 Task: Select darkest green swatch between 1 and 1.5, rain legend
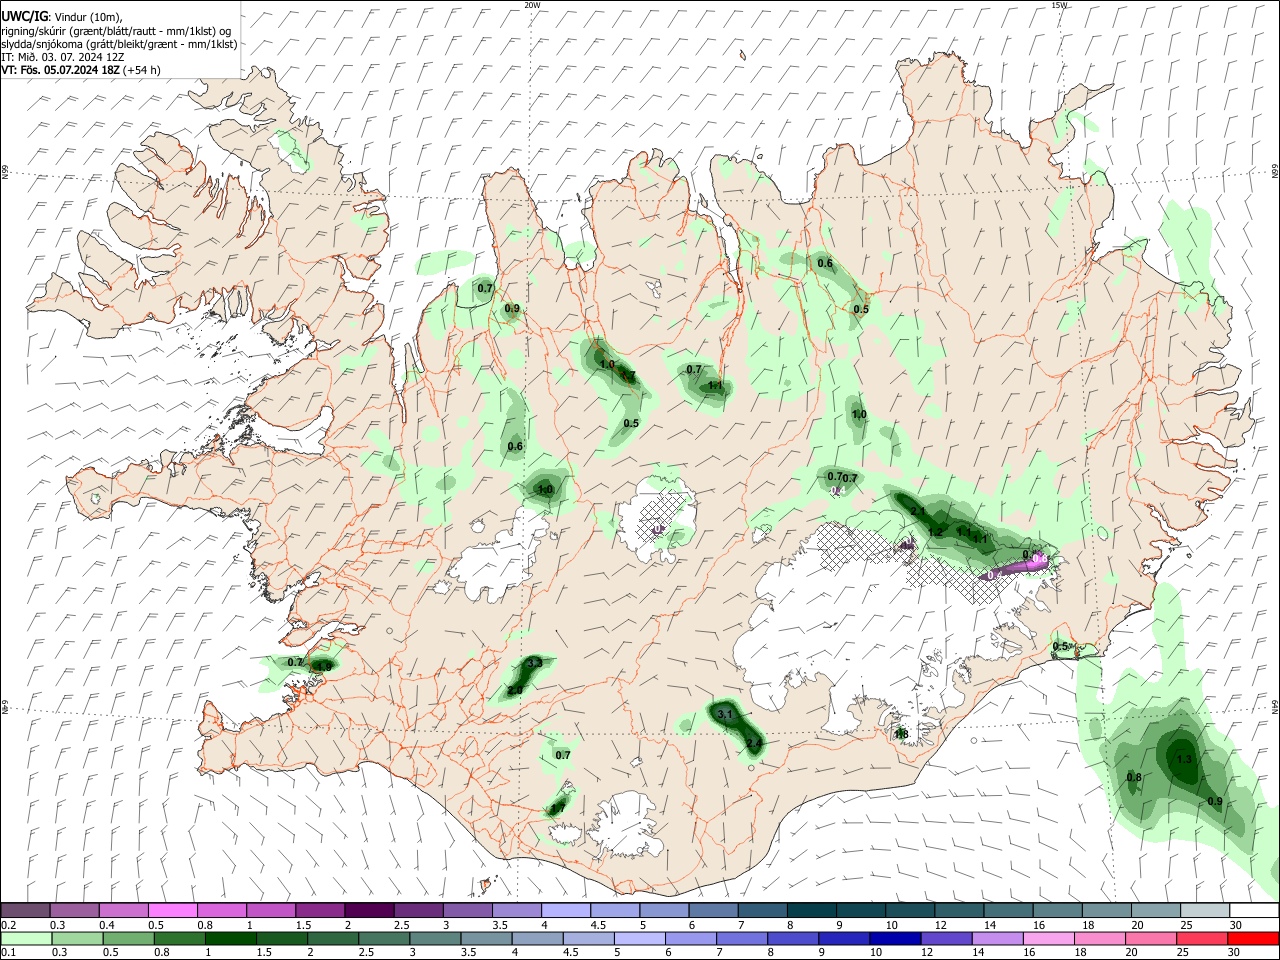(x=230, y=938)
